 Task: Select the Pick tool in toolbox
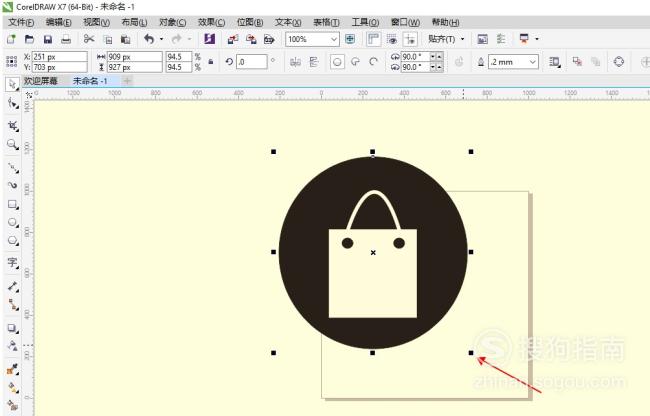tap(12, 85)
